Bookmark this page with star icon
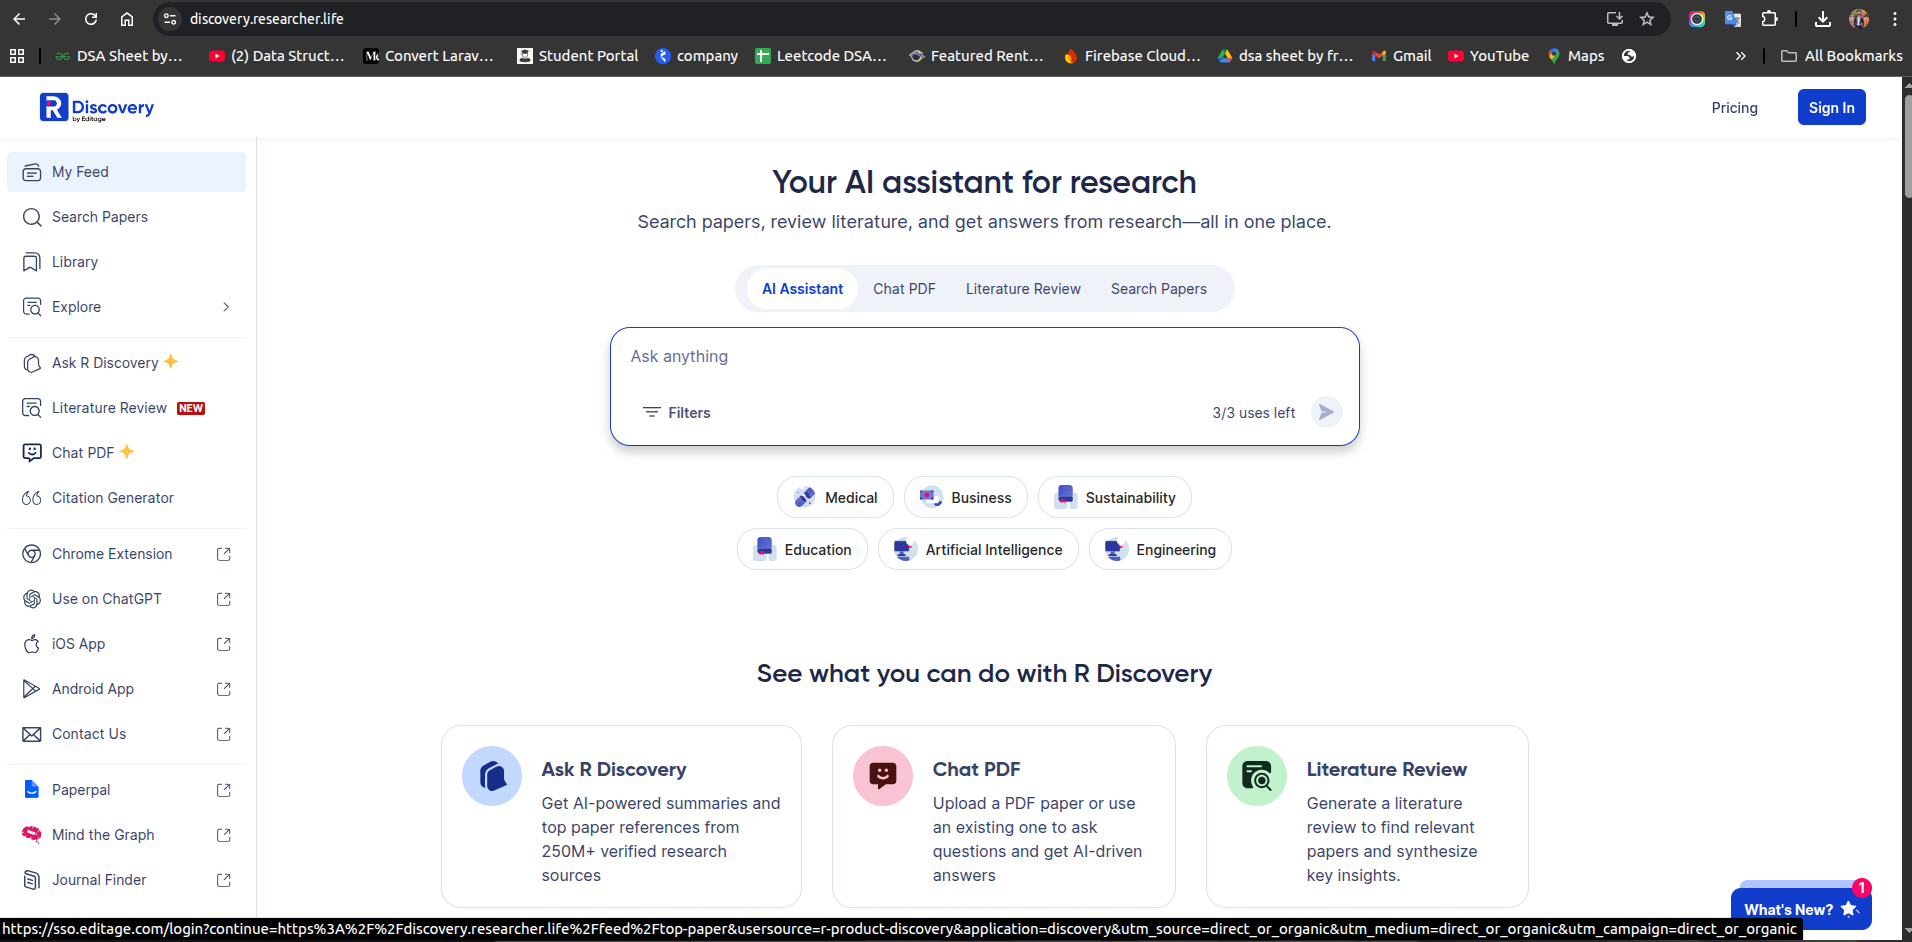1912x942 pixels. tap(1647, 19)
